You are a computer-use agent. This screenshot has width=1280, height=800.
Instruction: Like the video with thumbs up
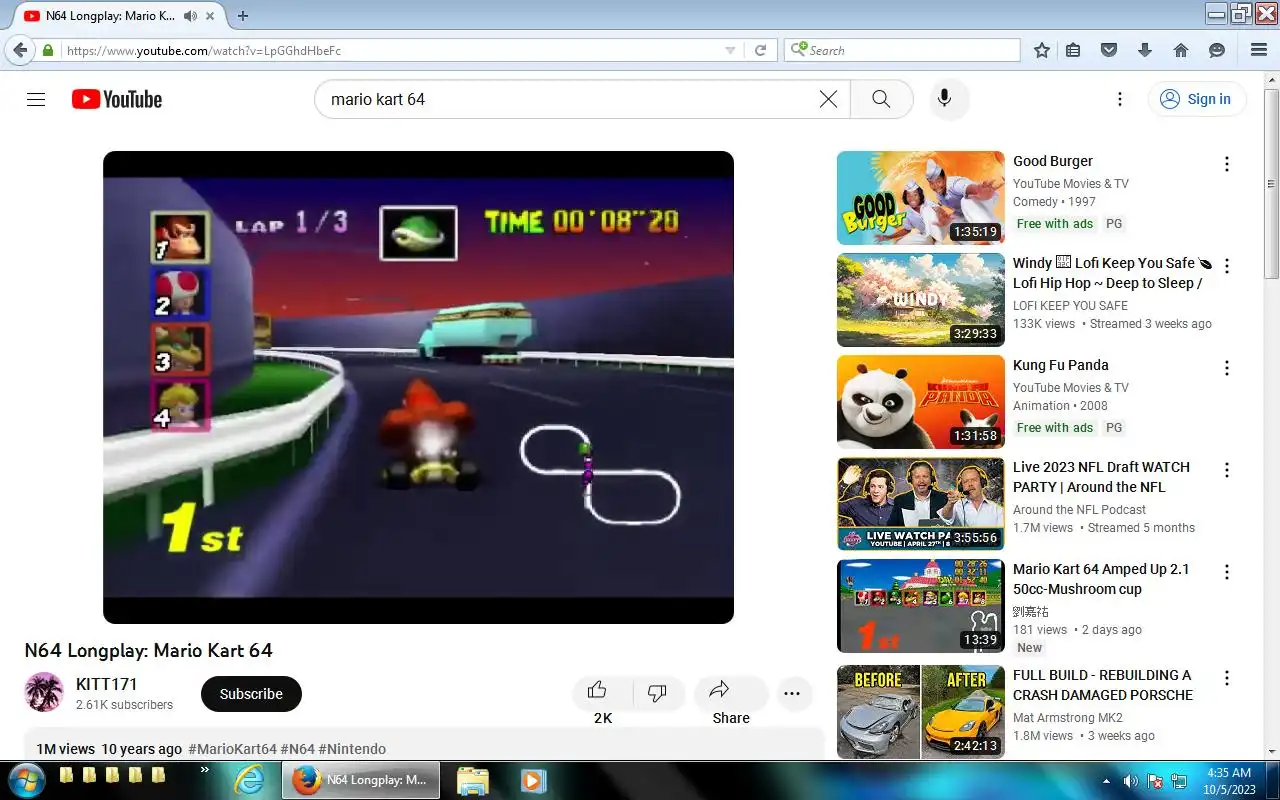click(x=597, y=691)
